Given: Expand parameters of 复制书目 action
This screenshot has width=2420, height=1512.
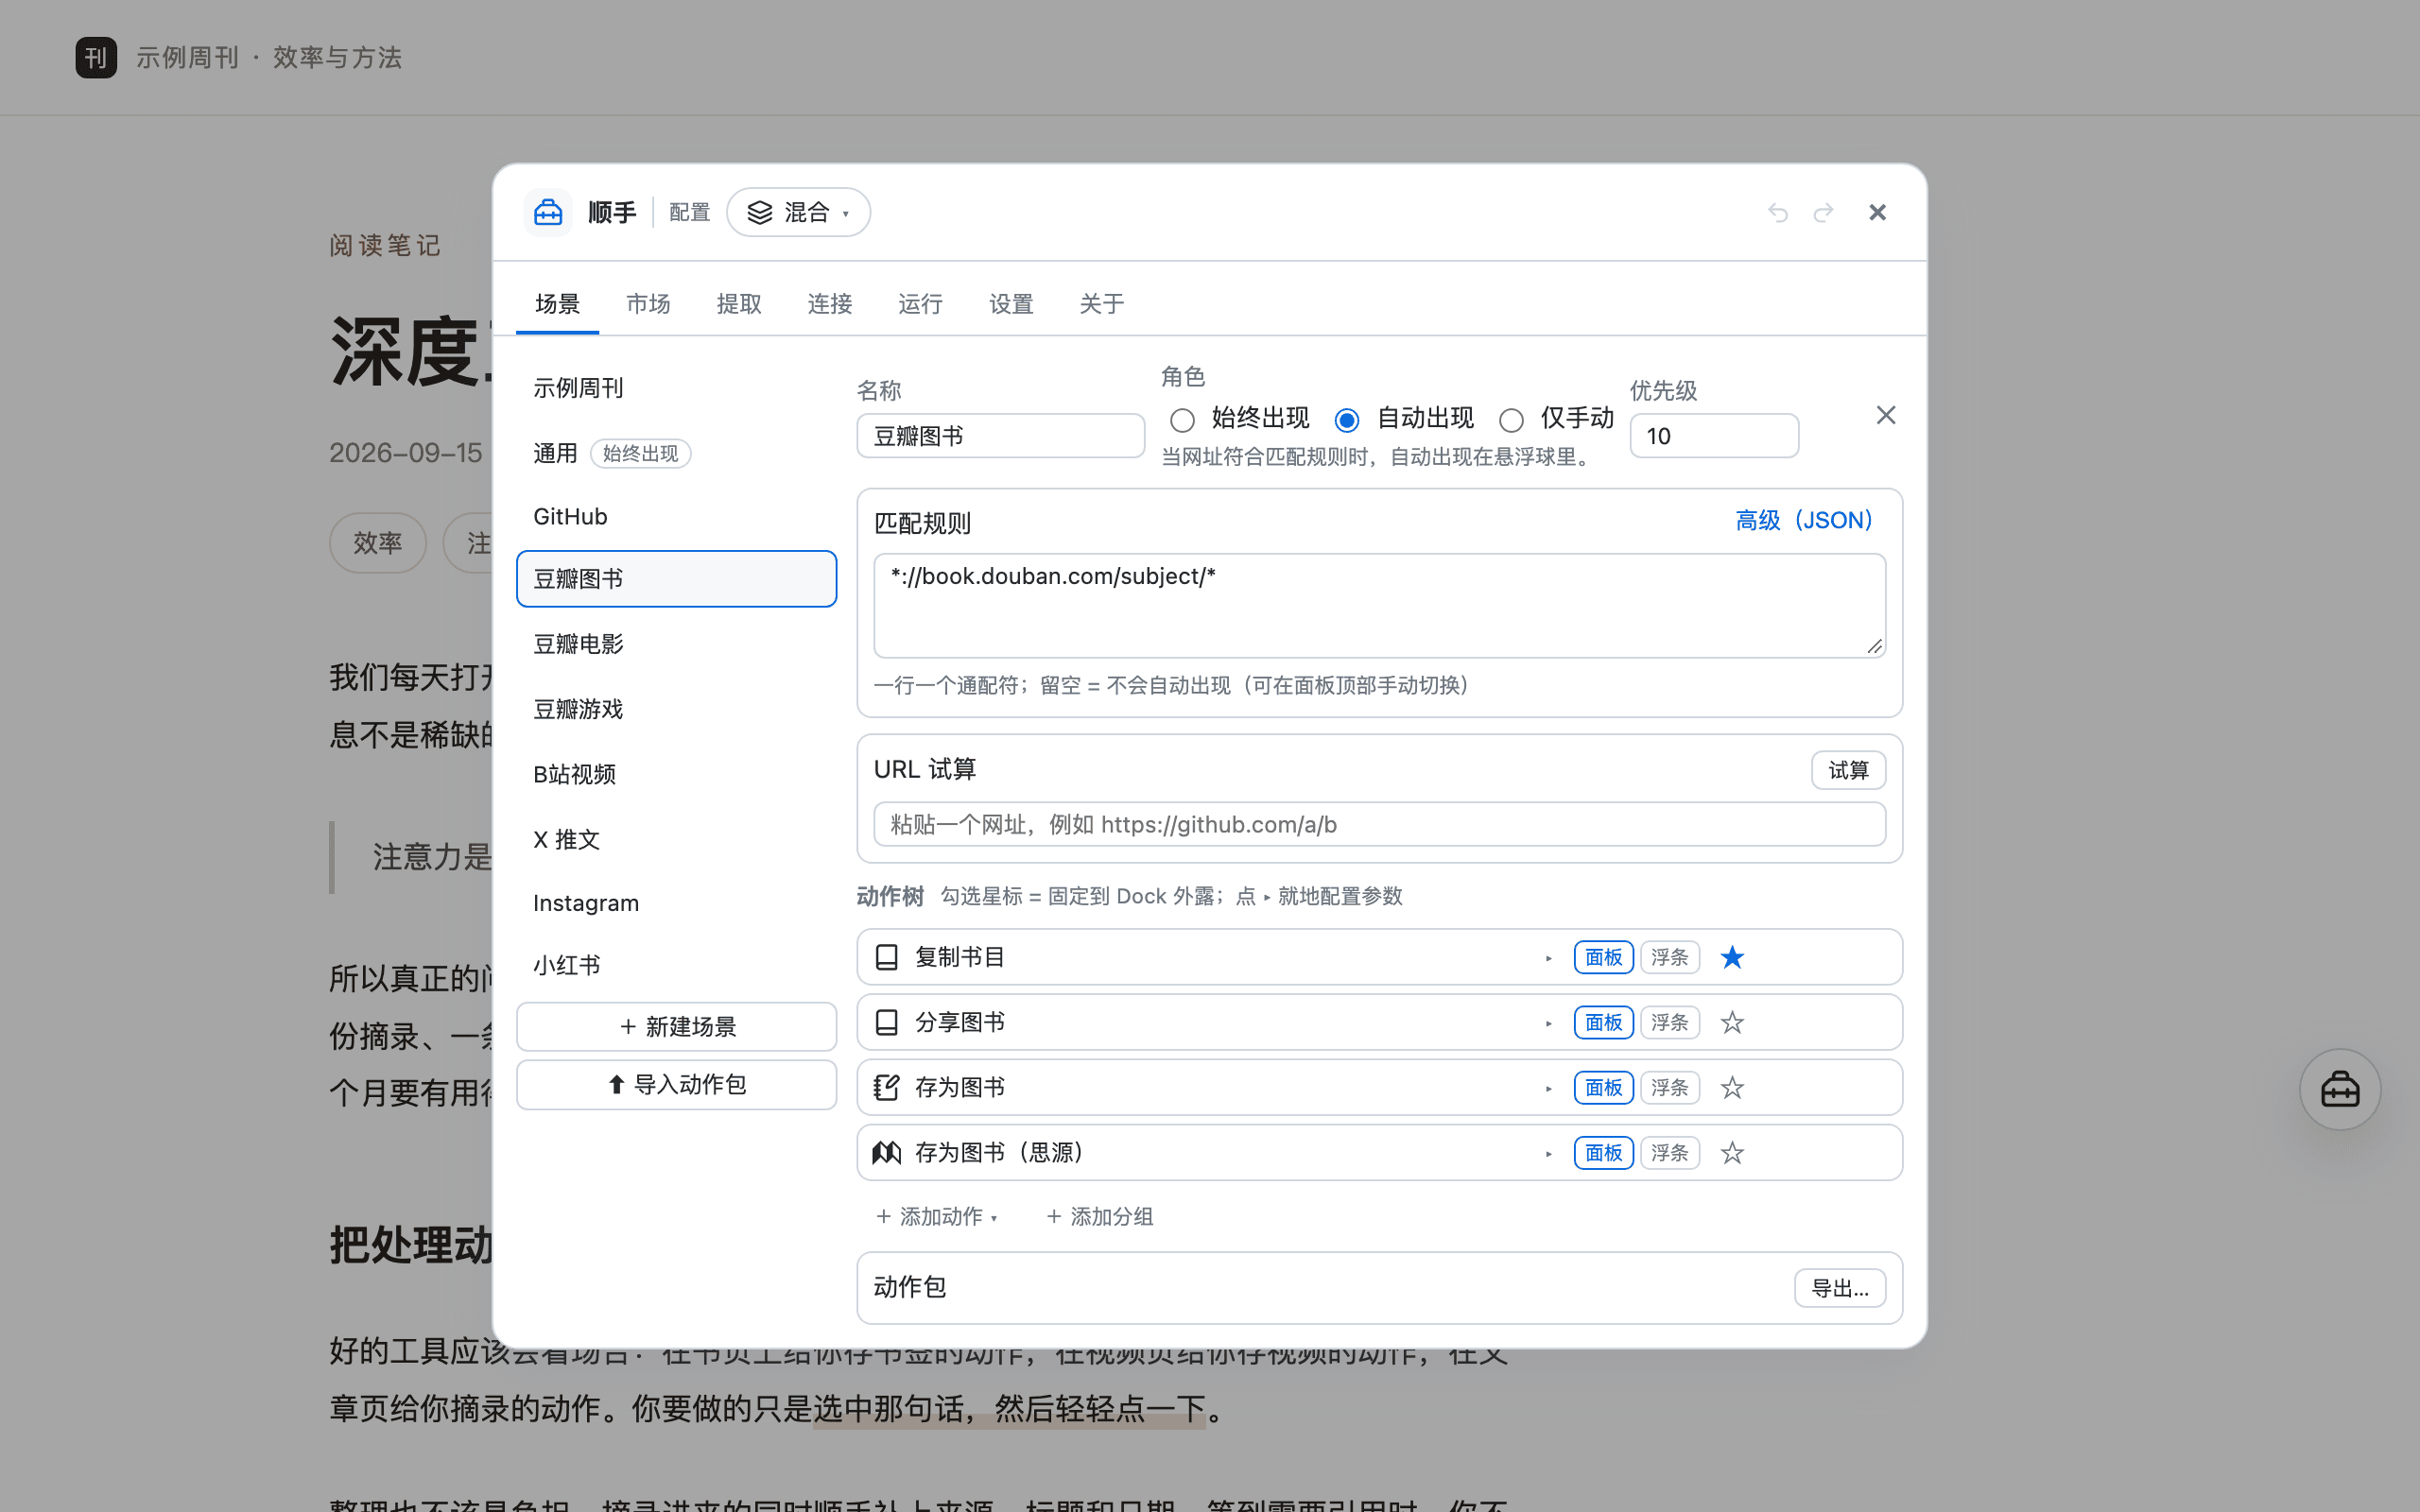Looking at the screenshot, I should [1548, 958].
